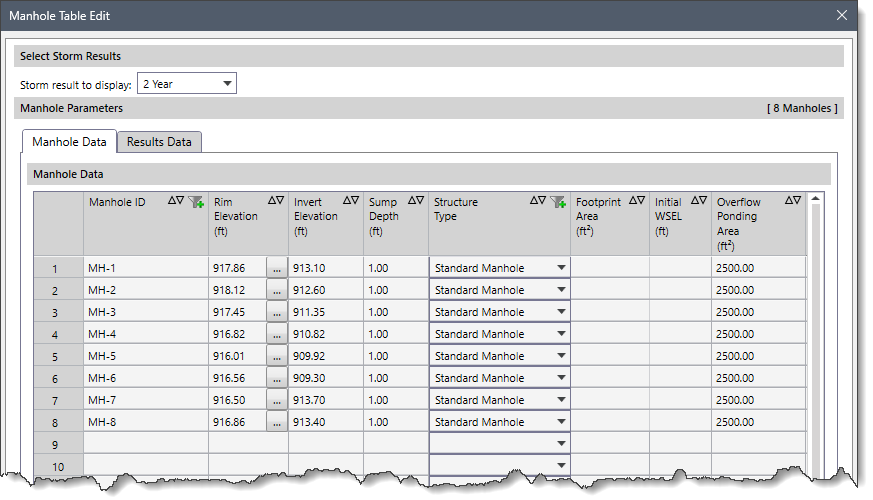The width and height of the screenshot is (873, 500).
Task: Select the Manhole Data tab
Action: (69, 142)
